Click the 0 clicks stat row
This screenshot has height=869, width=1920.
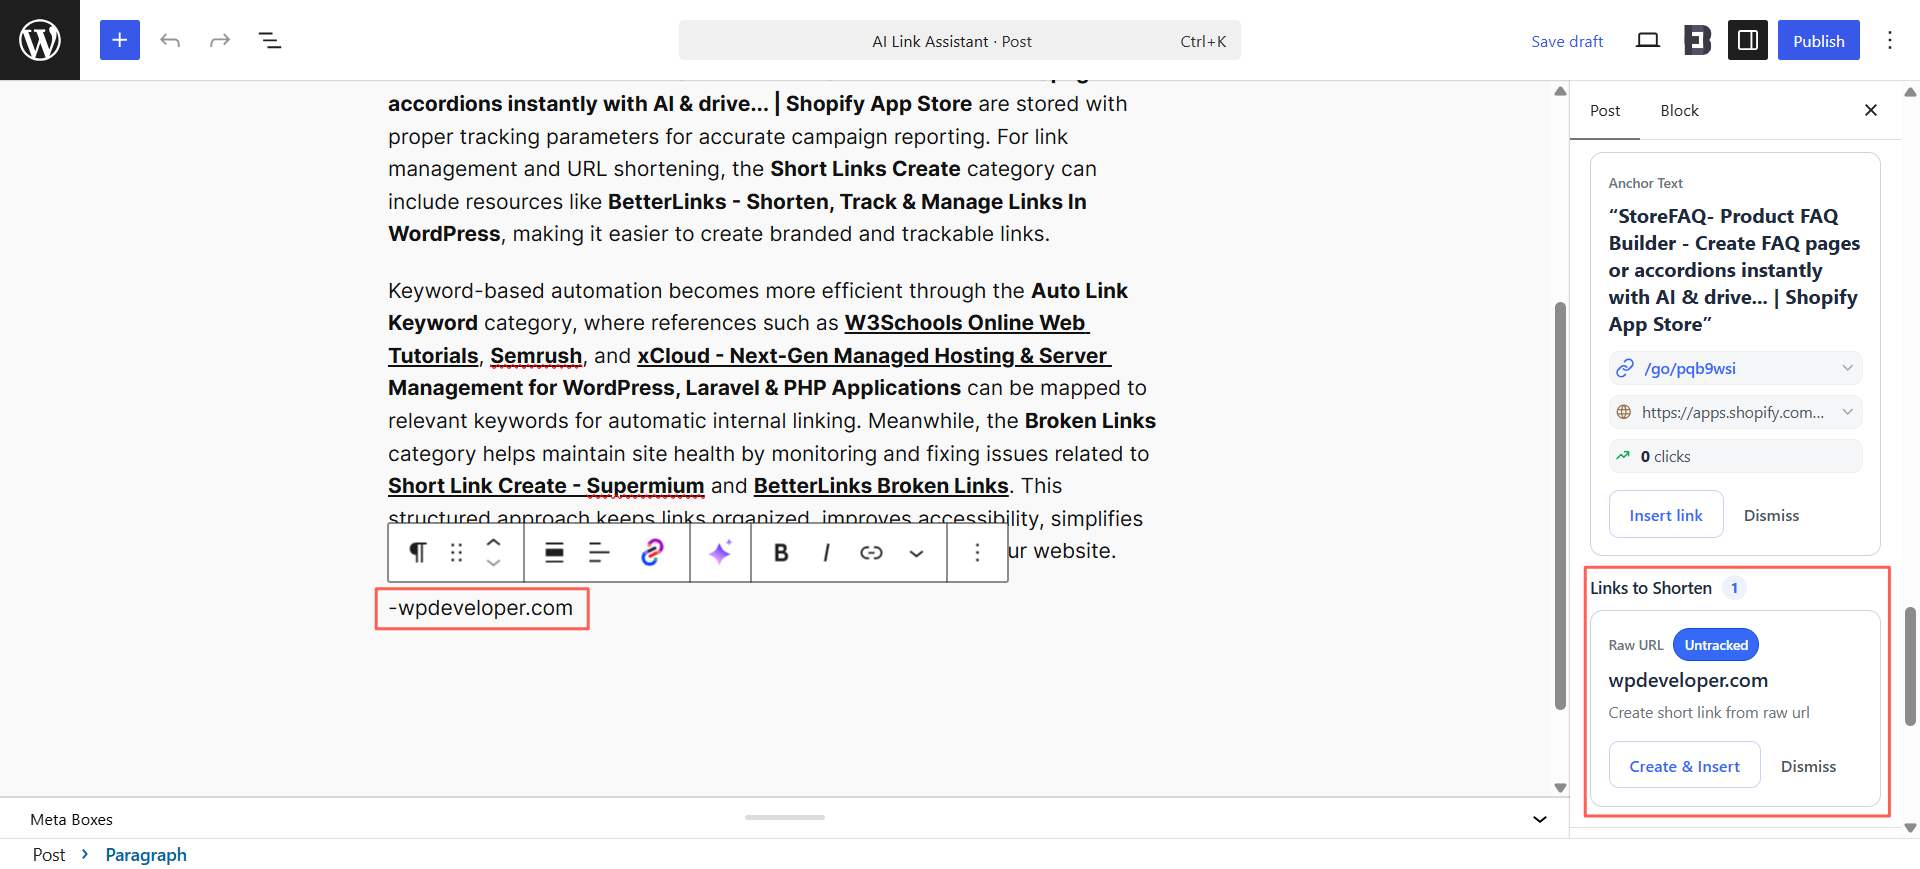[x=1735, y=456]
